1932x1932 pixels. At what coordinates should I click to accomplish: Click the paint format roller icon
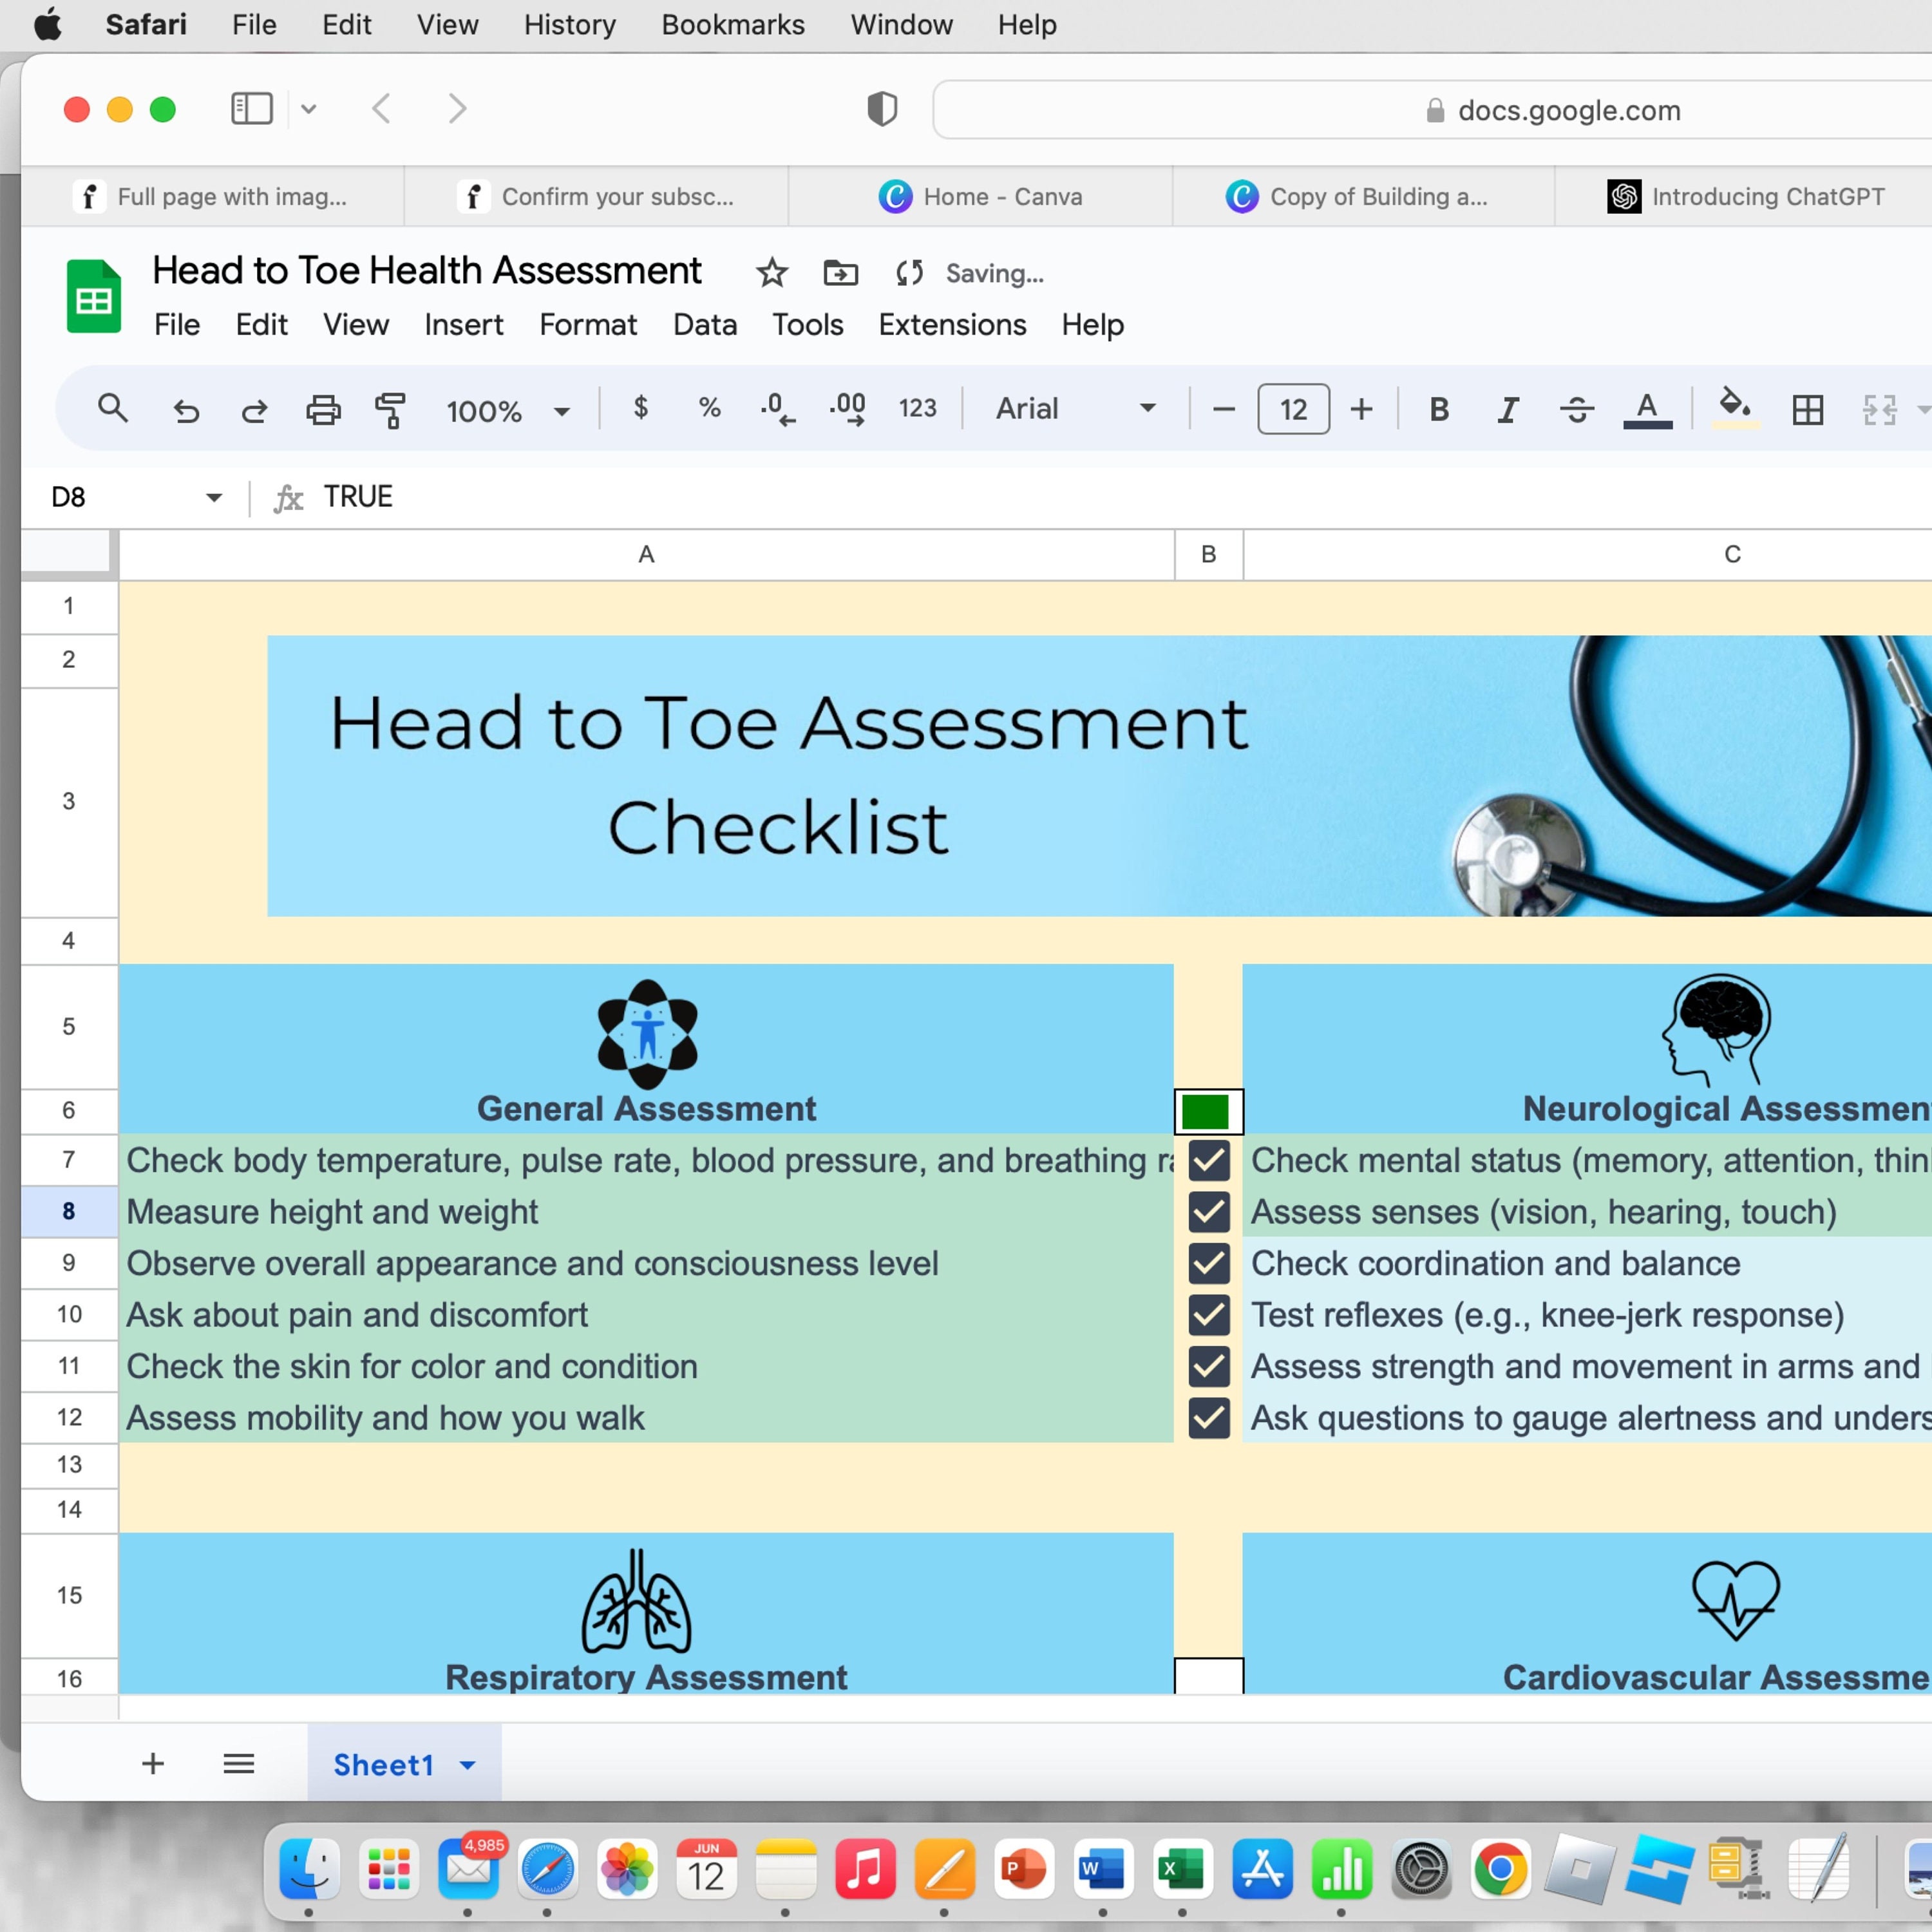click(390, 409)
